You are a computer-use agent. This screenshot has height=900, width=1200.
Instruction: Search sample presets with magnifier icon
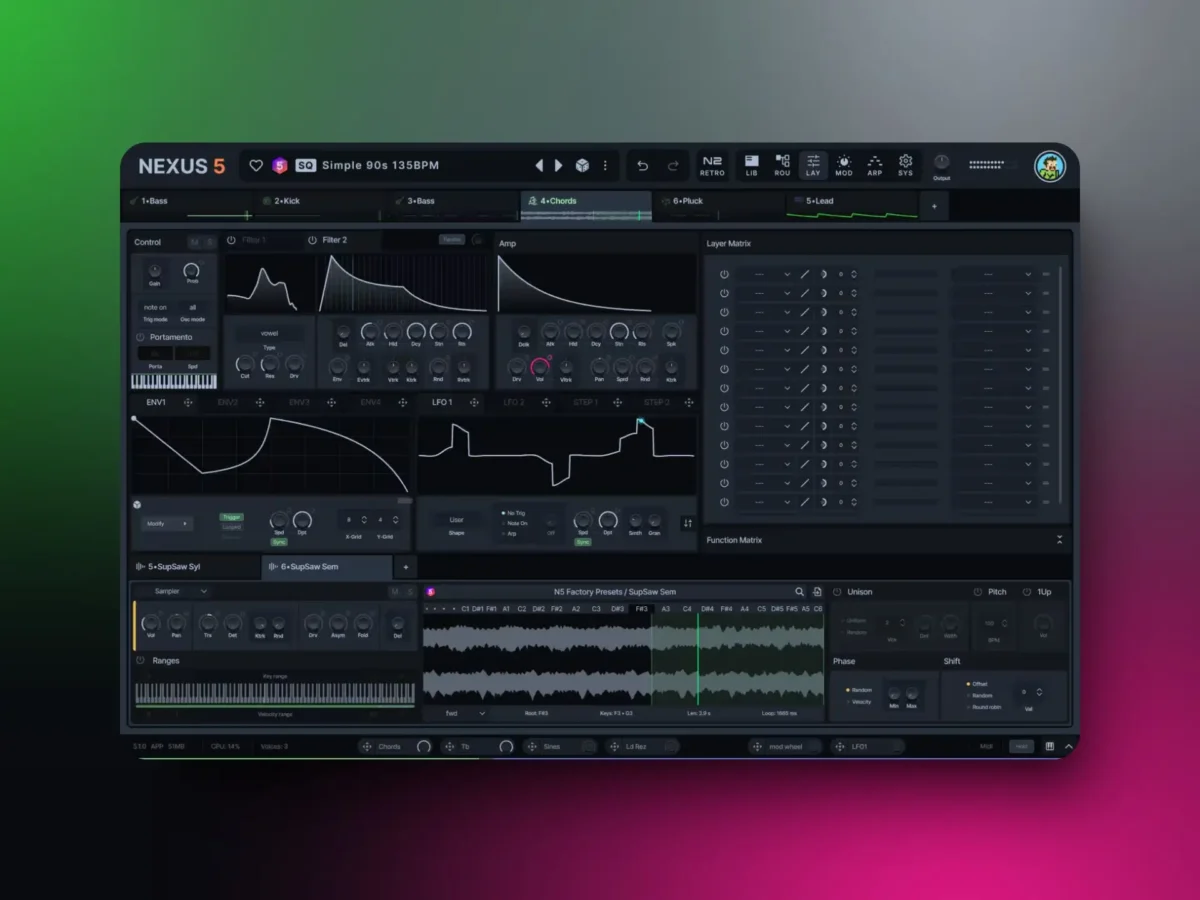click(x=799, y=592)
